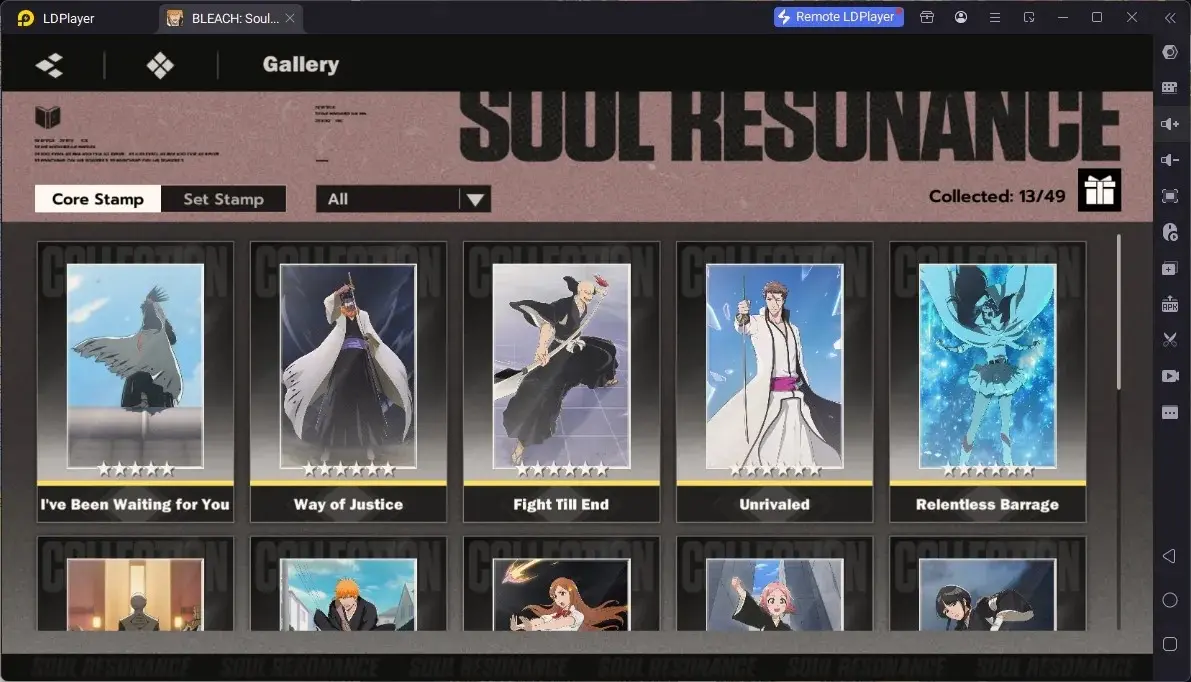Click the dropdown arrow beside All
The height and width of the screenshot is (682, 1191).
coord(475,200)
